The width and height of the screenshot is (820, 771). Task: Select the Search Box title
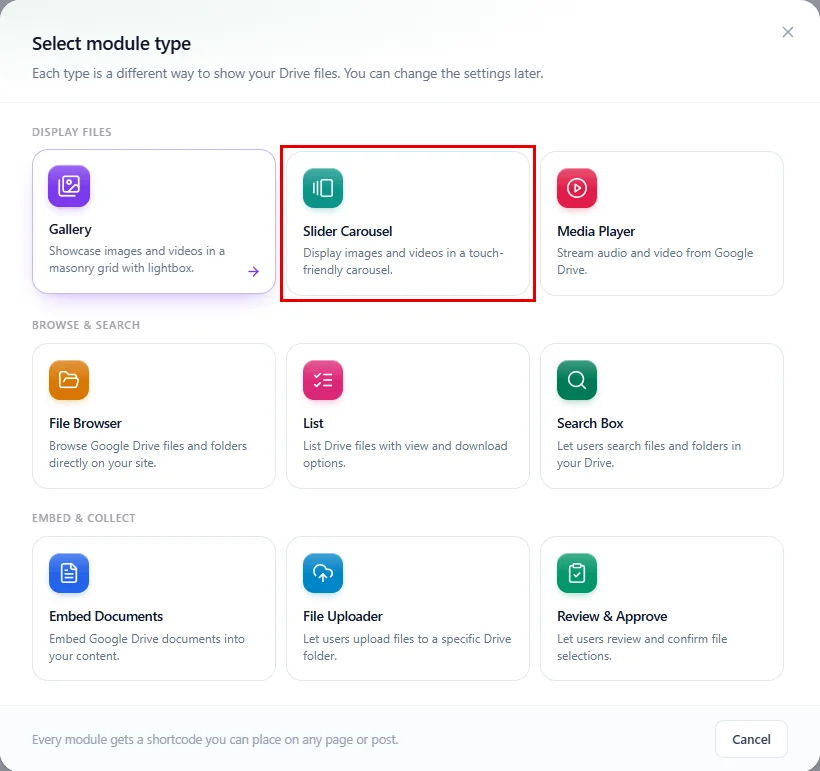pos(590,423)
